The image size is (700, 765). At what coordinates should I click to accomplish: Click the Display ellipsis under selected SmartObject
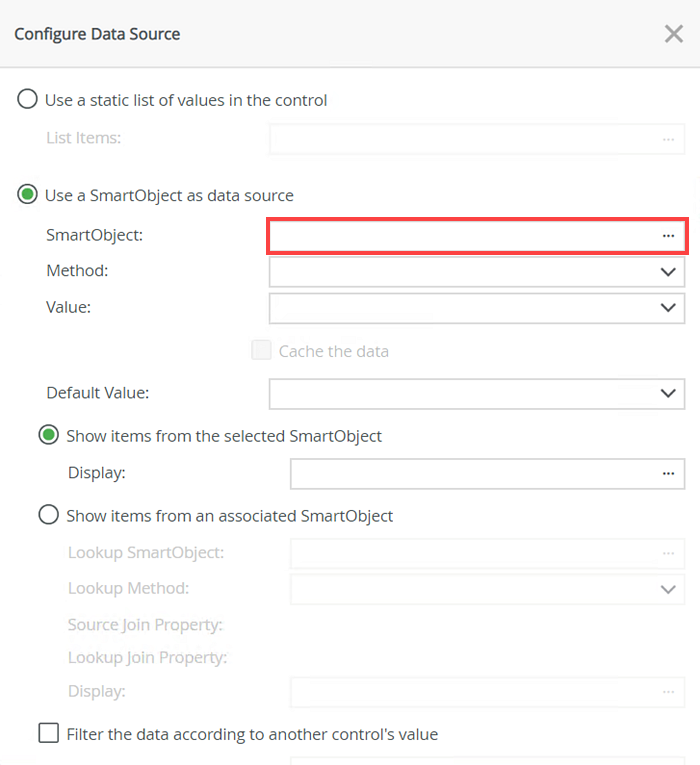click(668, 473)
